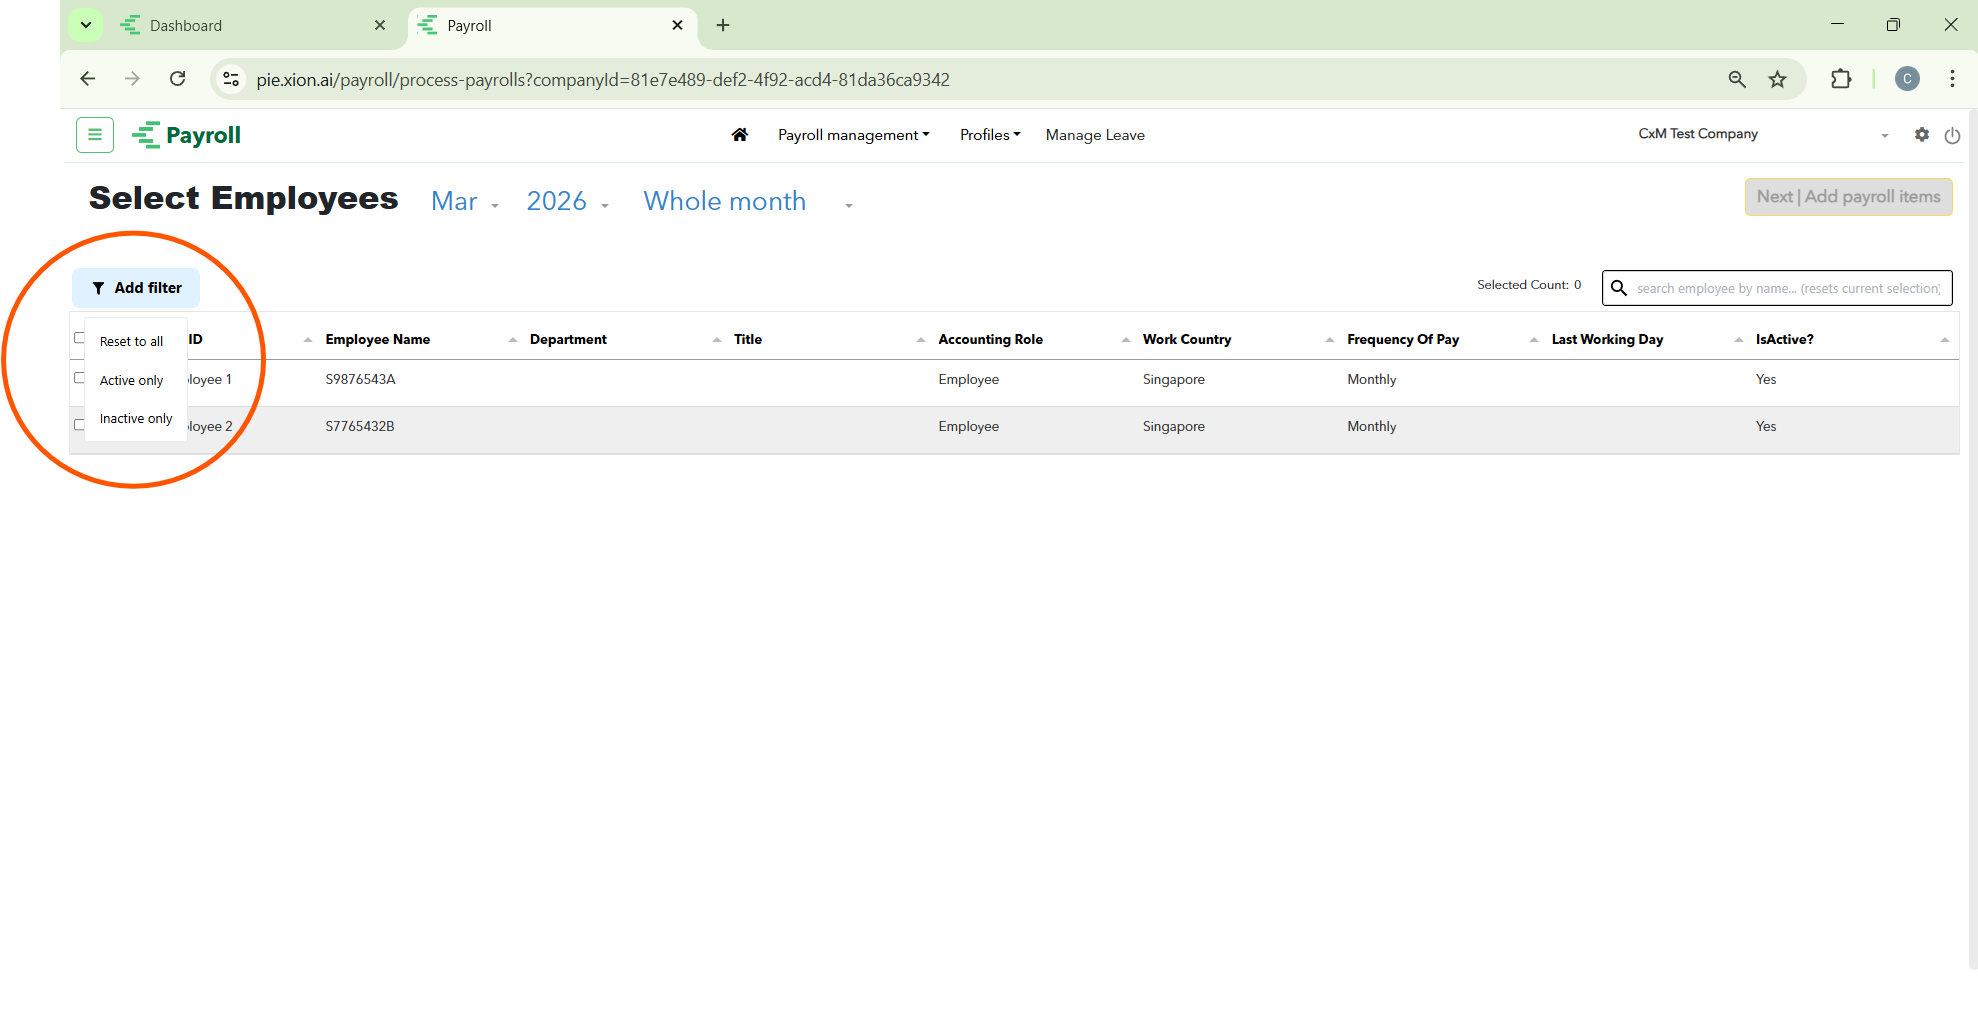Check the second employee row checkbox
This screenshot has width=1978, height=1017.
79,425
